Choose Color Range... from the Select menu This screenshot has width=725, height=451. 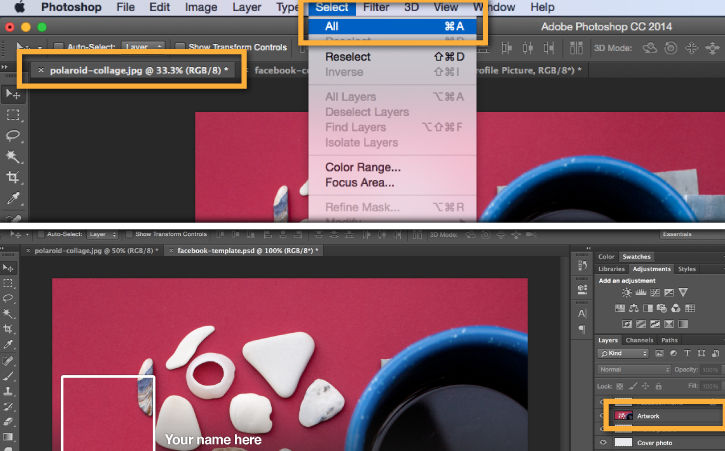392,167
